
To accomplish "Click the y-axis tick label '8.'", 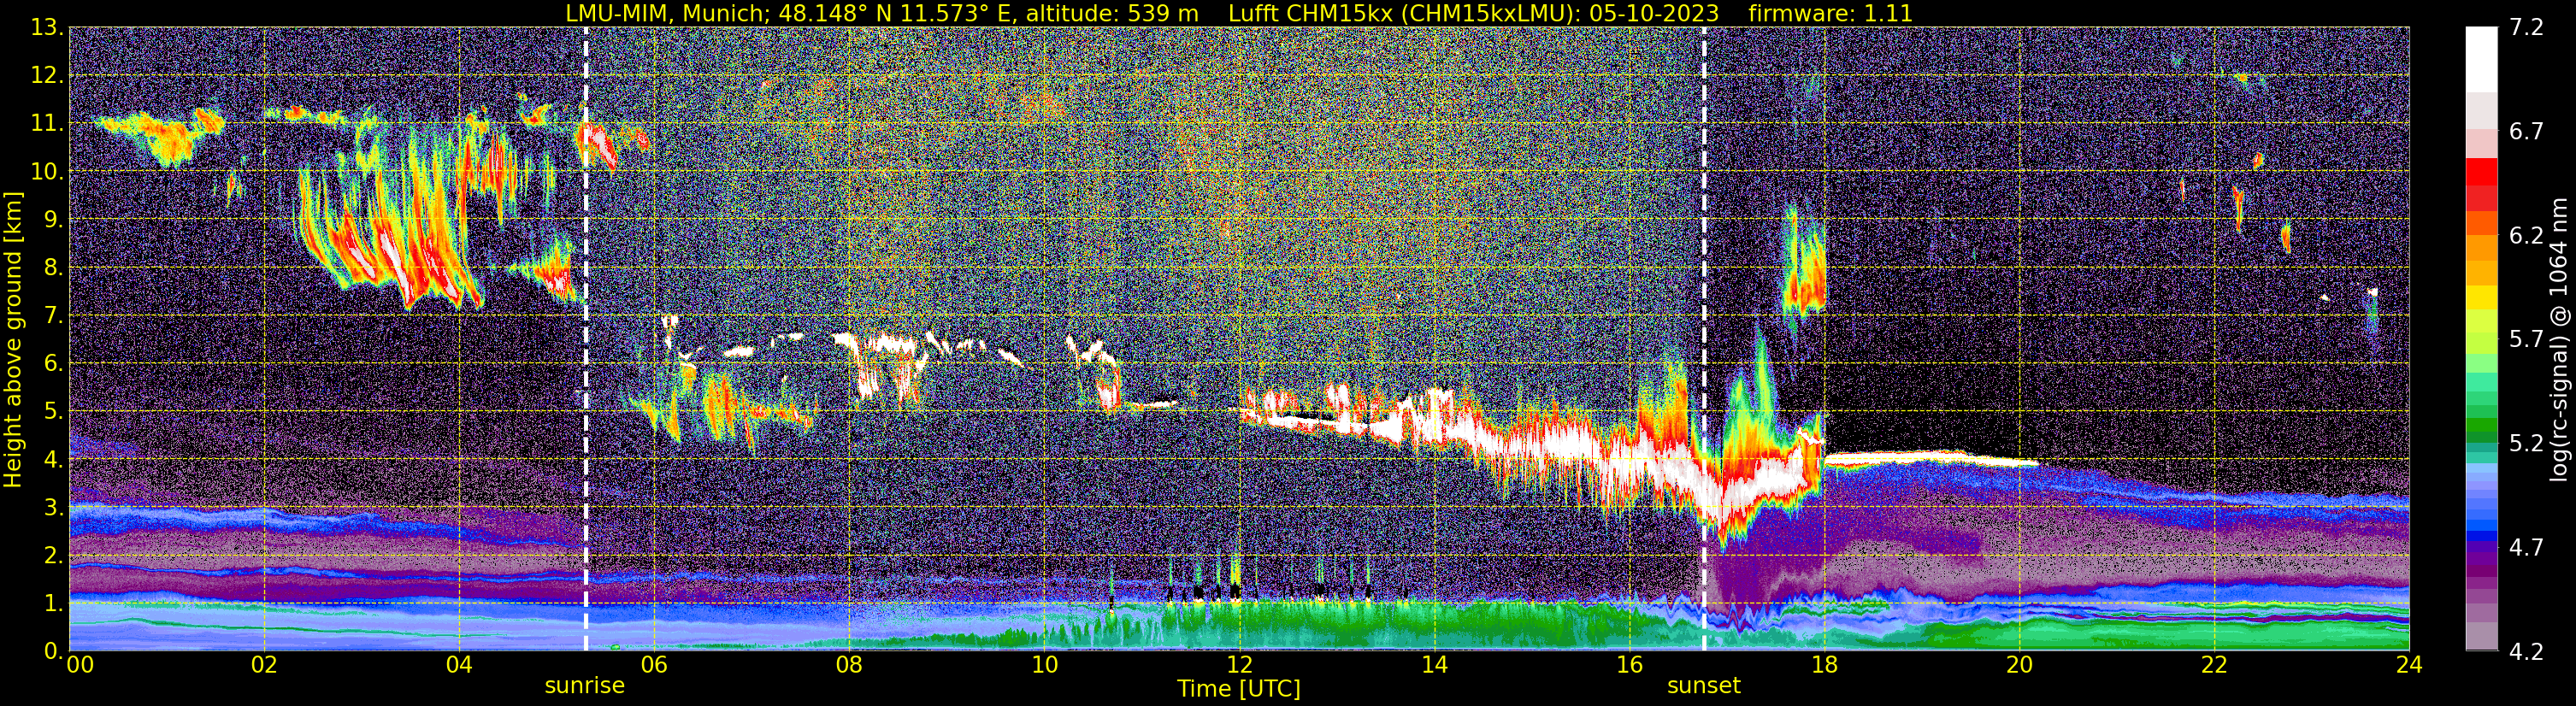I will coord(53,268).
